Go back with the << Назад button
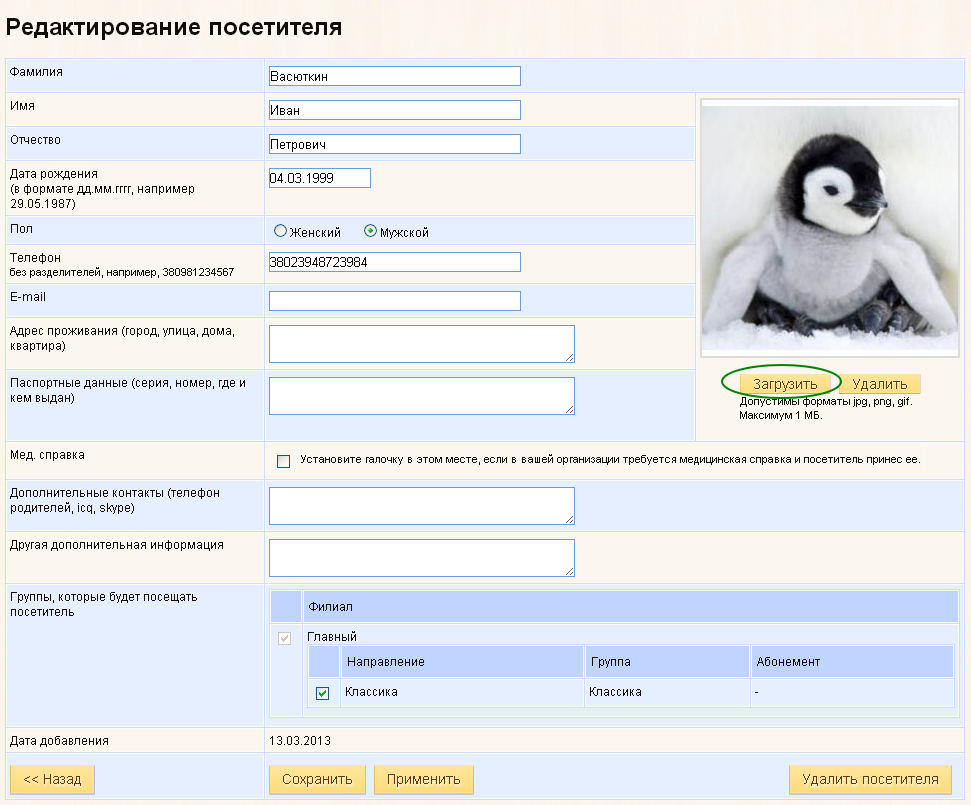 point(52,780)
